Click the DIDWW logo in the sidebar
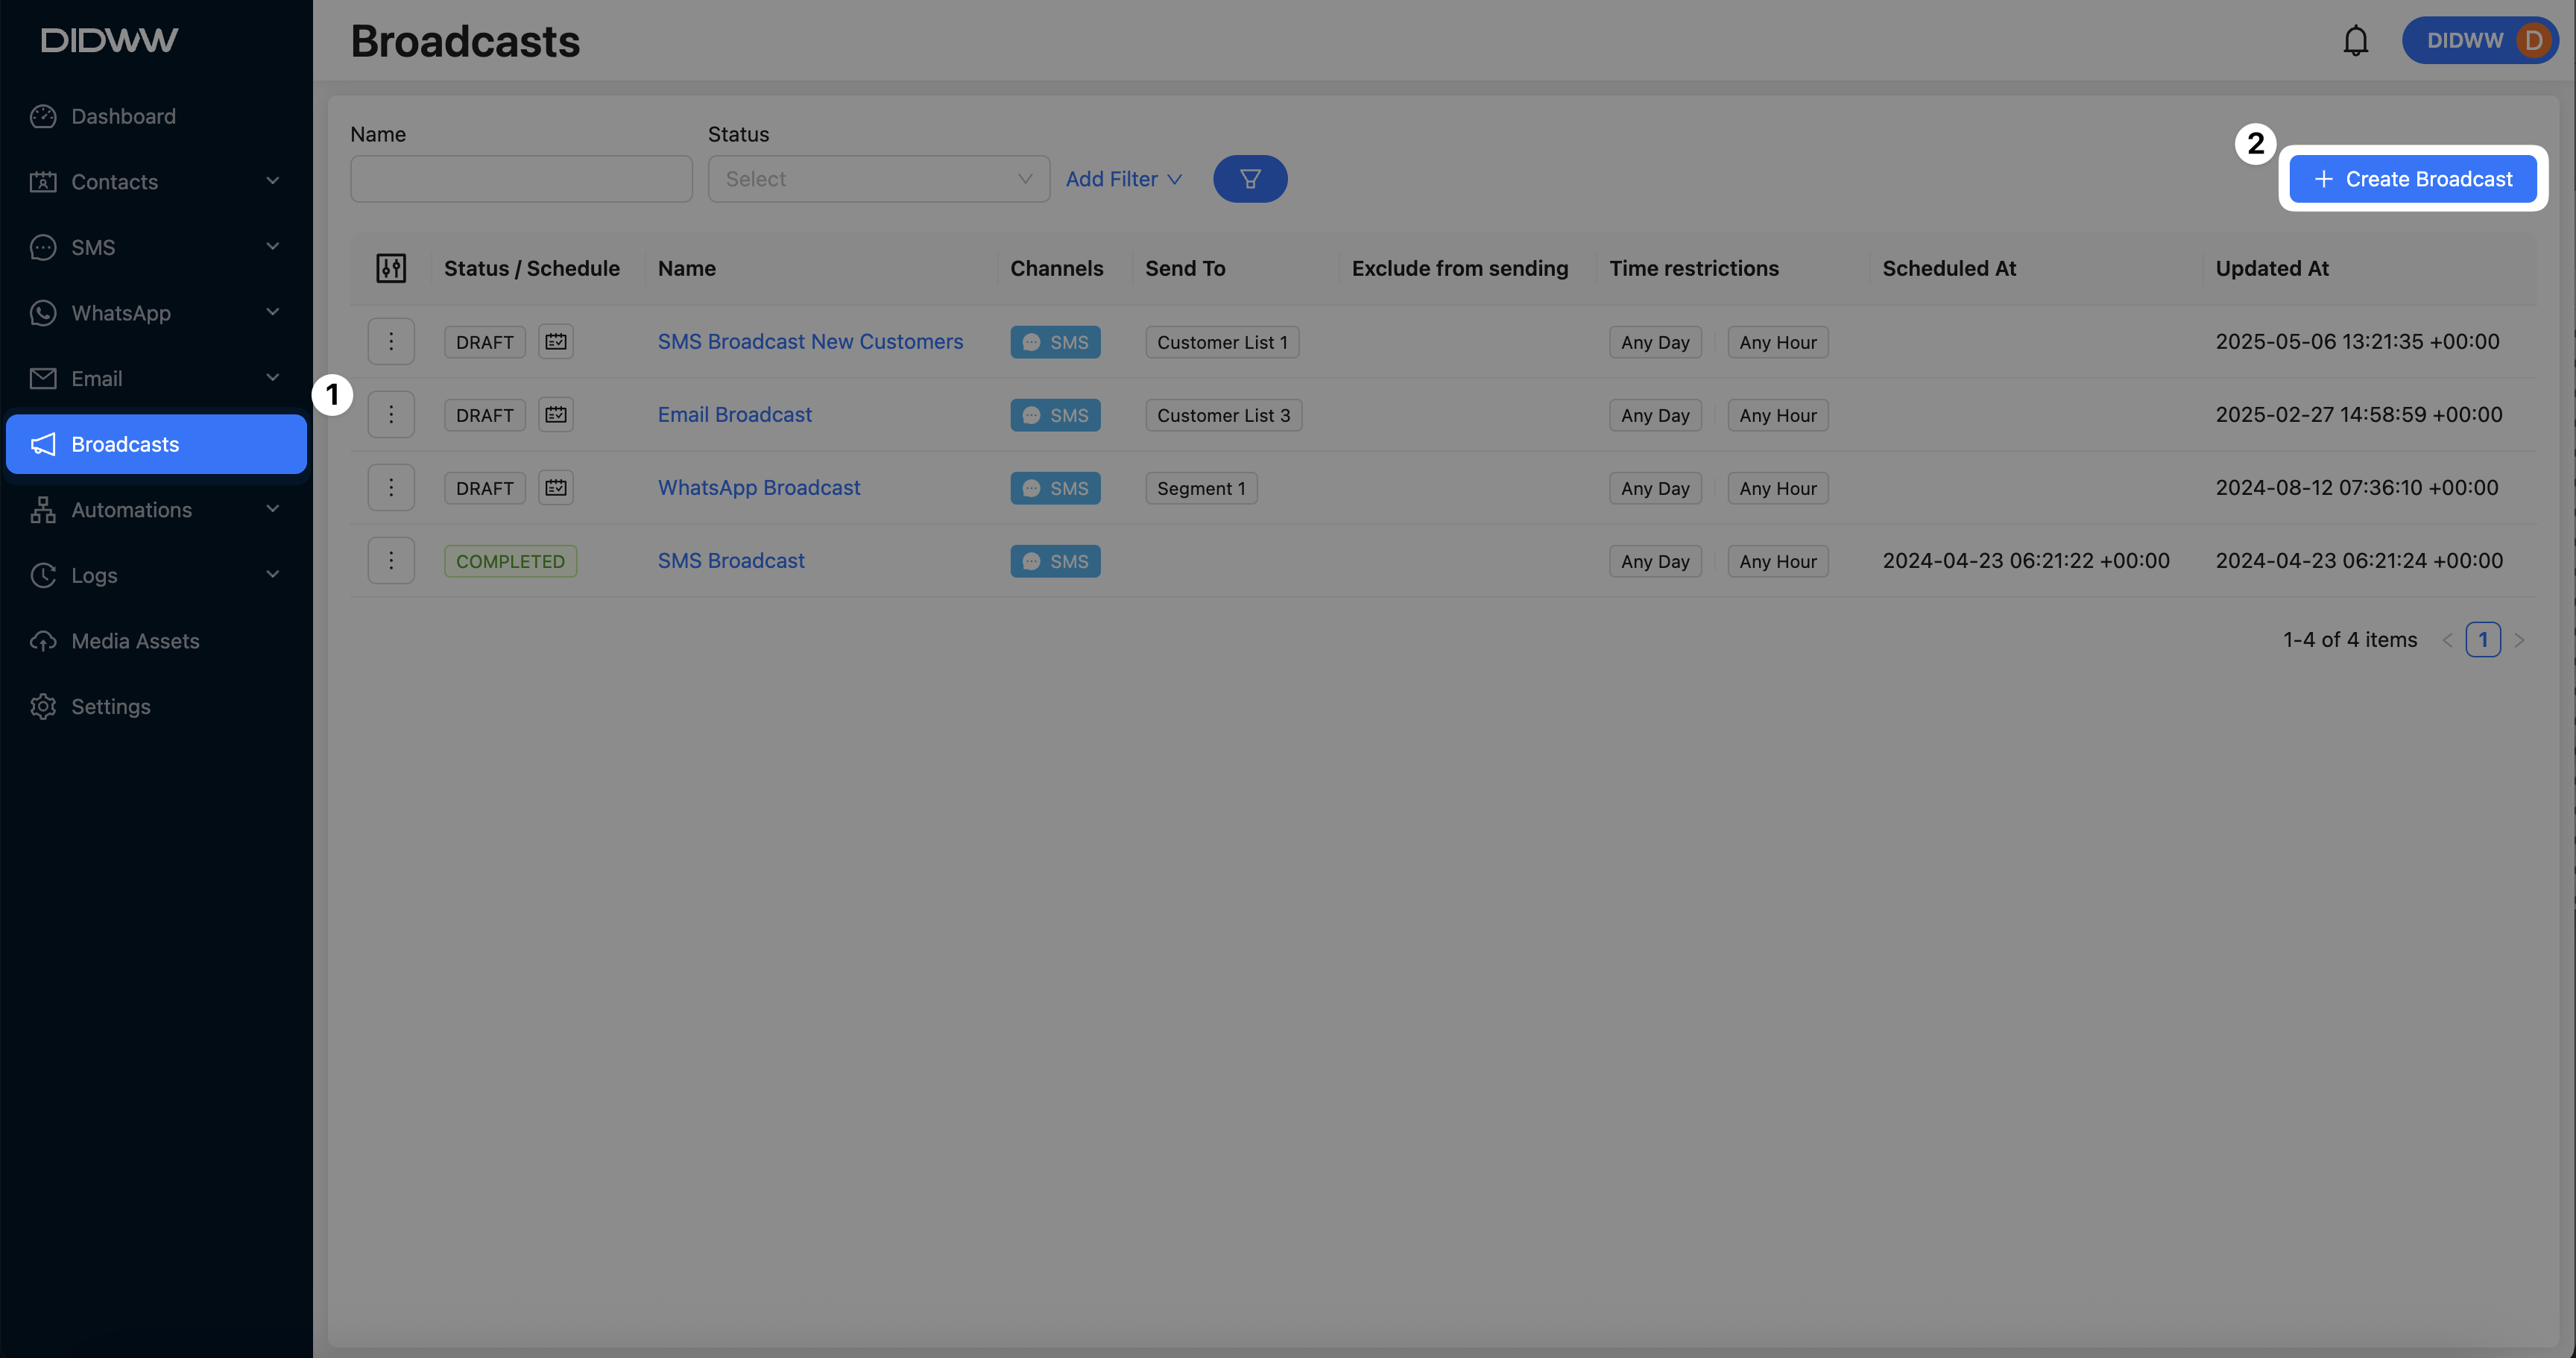 point(109,40)
